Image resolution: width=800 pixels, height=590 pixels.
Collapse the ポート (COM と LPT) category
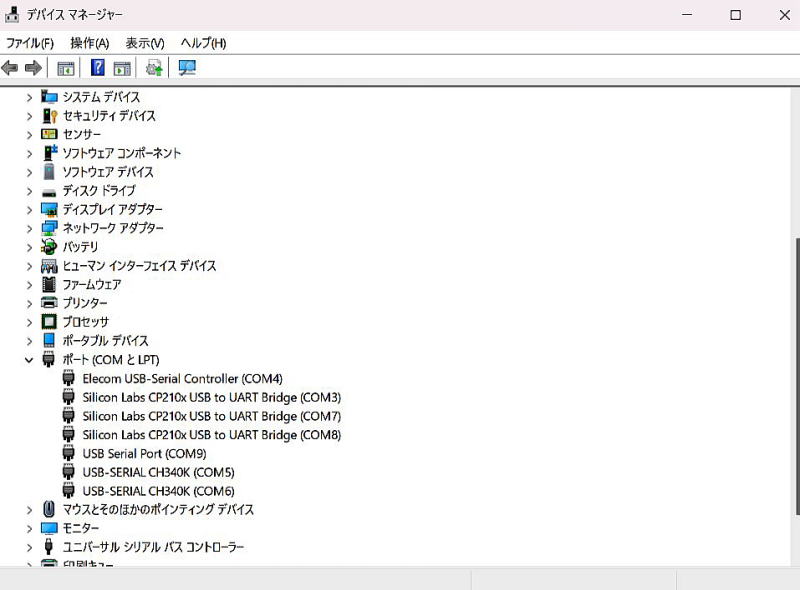pos(29,360)
